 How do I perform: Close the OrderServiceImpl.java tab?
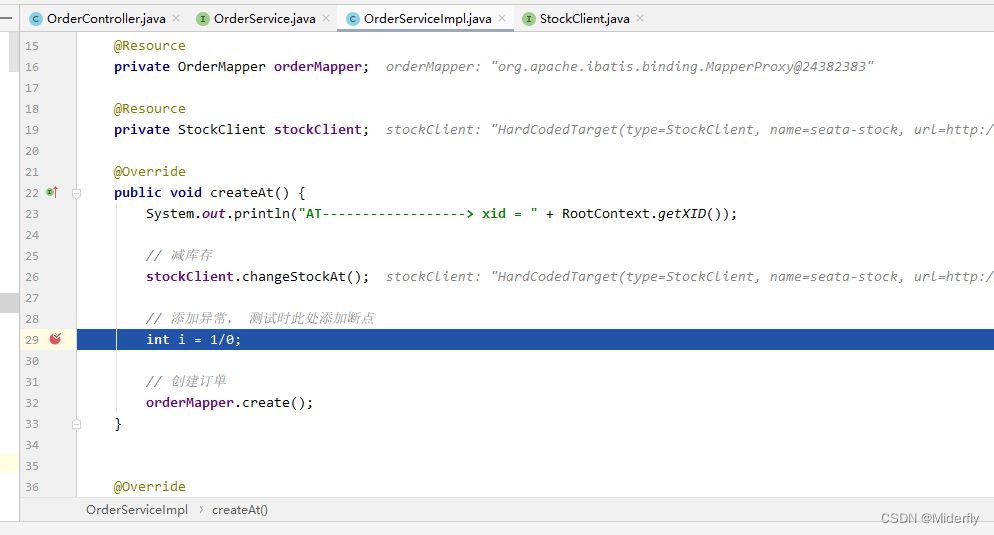(502, 18)
